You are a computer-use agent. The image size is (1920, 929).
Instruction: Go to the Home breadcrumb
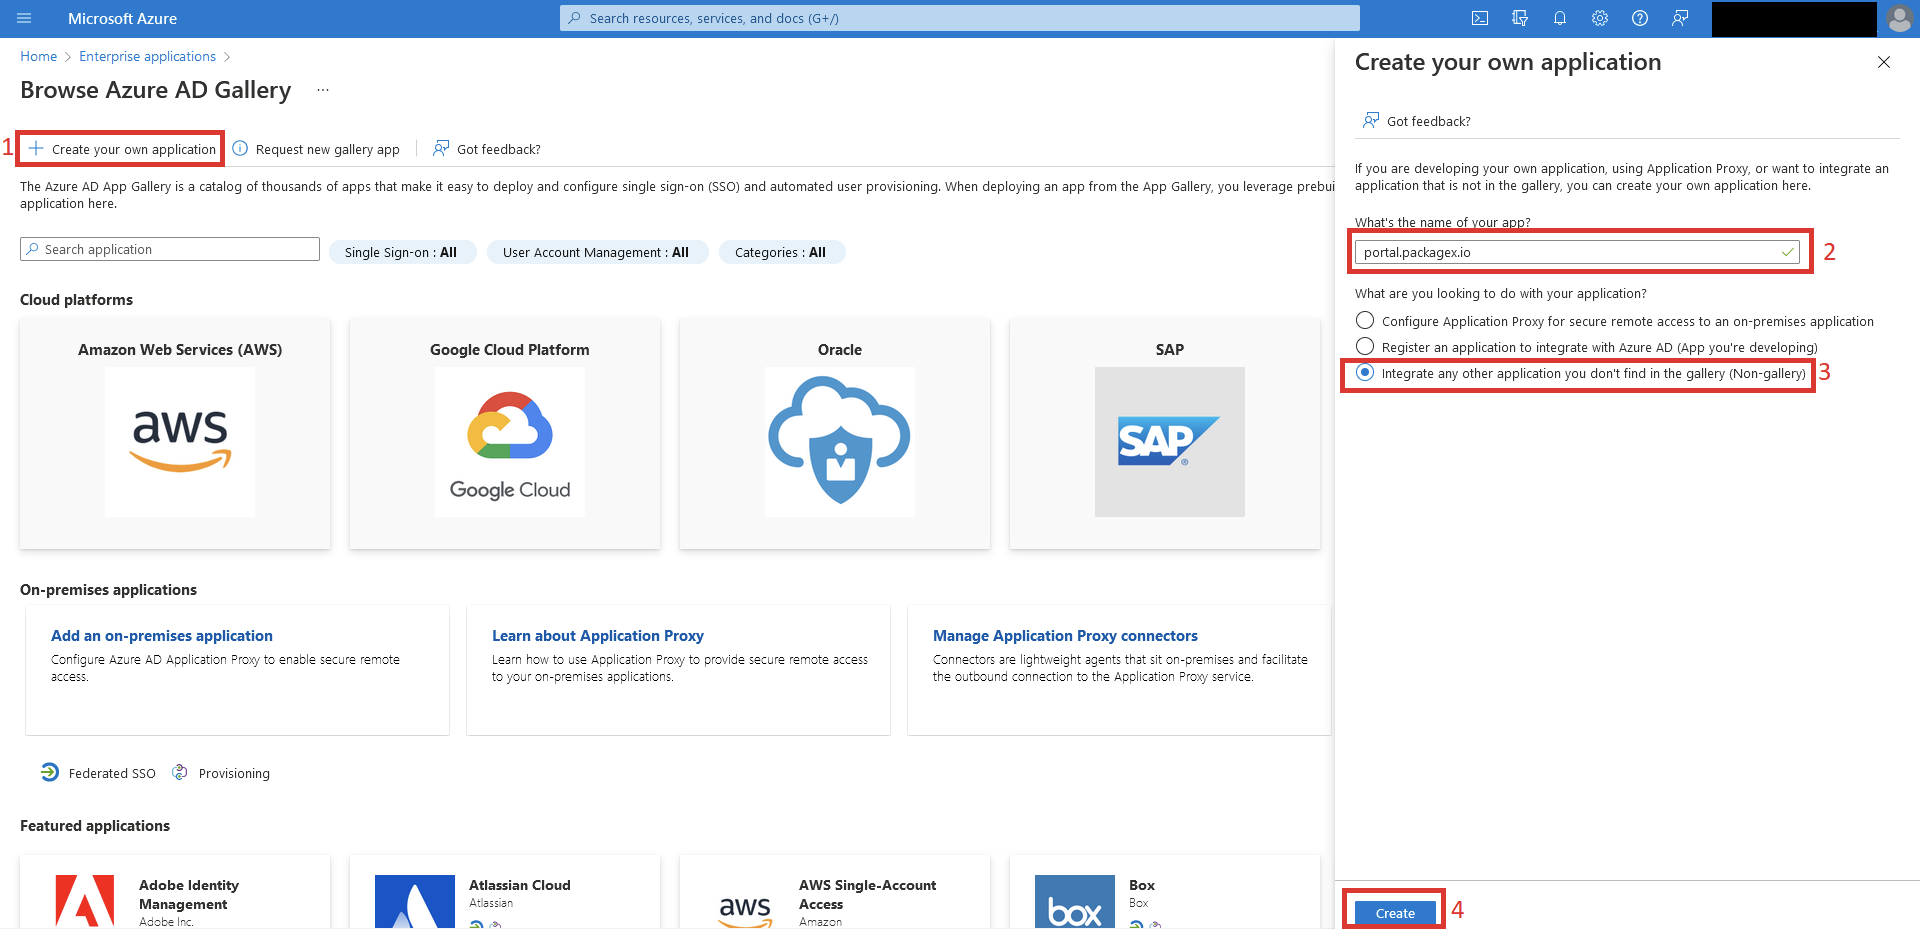pyautogui.click(x=38, y=57)
